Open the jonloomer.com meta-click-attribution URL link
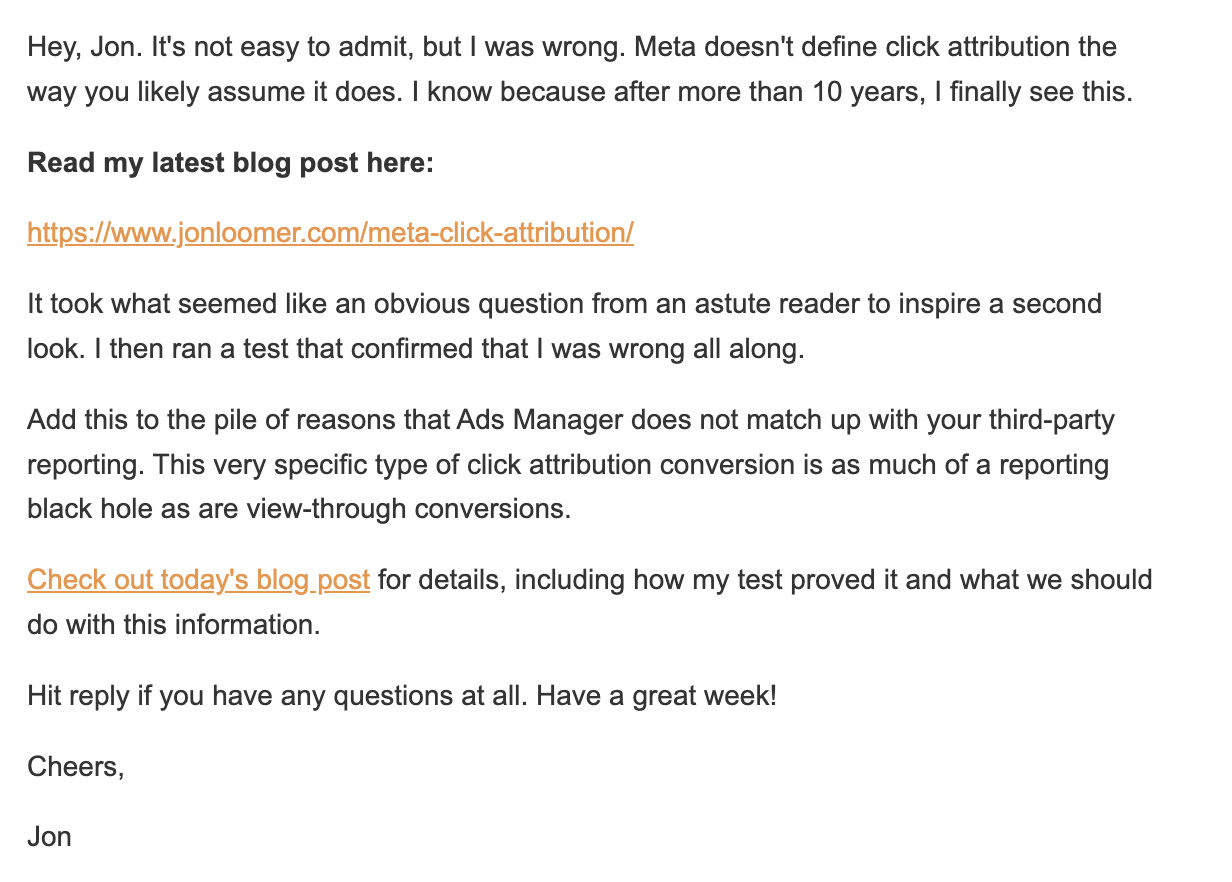This screenshot has height=882, width=1232. pyautogui.click(x=330, y=233)
